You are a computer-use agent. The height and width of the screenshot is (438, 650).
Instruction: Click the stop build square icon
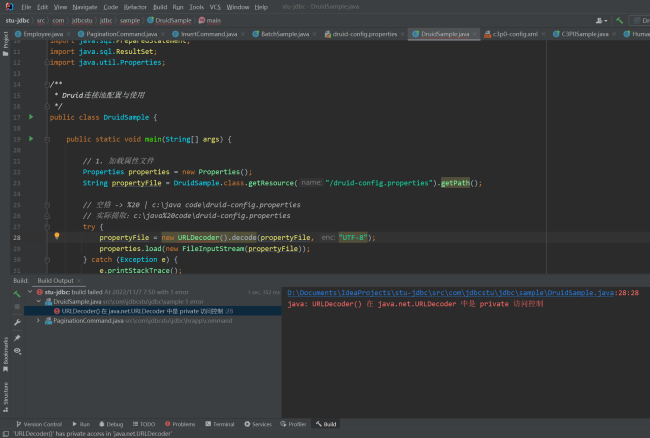pos(18,307)
